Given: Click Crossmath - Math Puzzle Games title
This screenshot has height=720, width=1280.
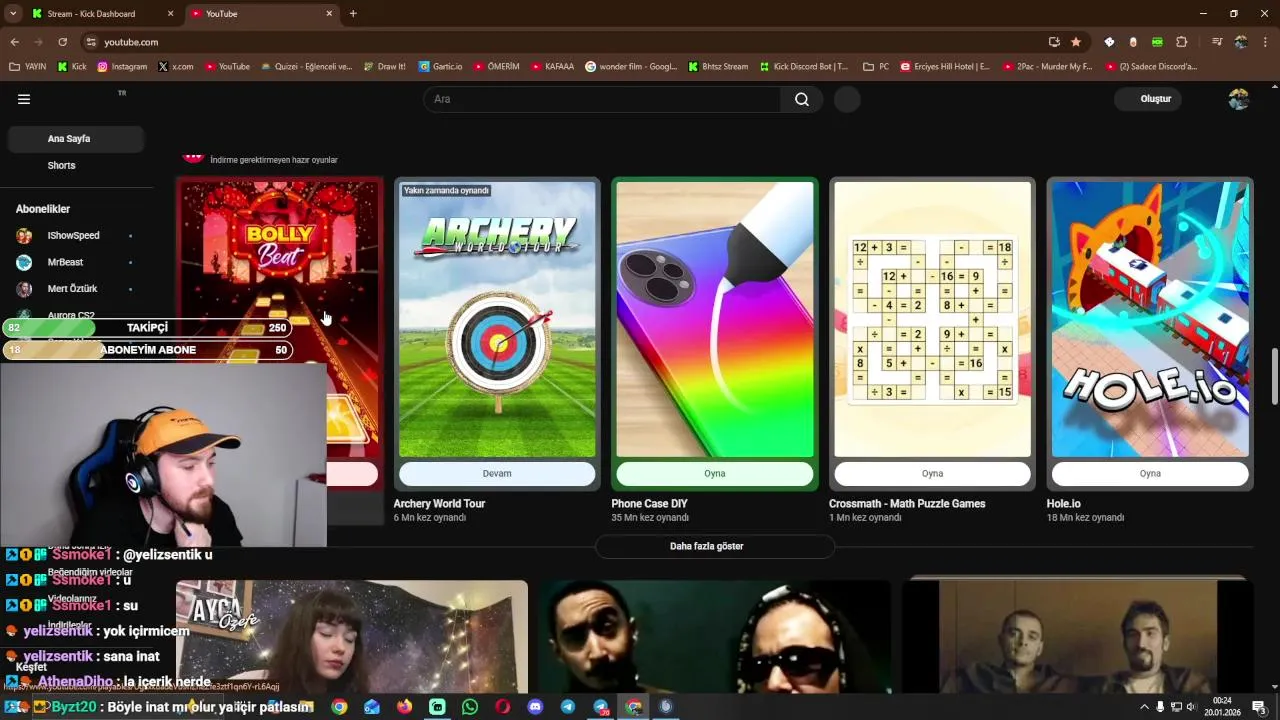Looking at the screenshot, I should (x=907, y=504).
